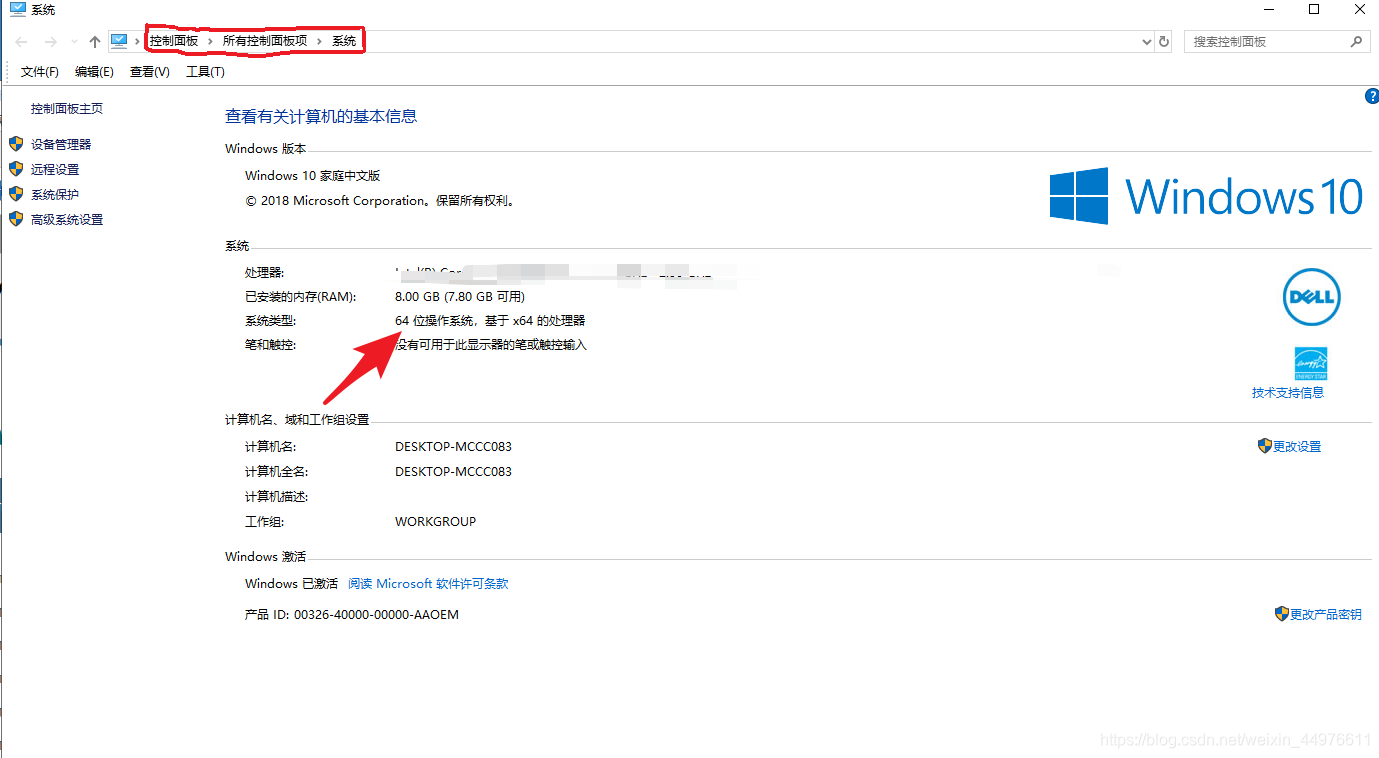Click shield icon beside 设备管理器
1379x758 pixels.
[16, 144]
